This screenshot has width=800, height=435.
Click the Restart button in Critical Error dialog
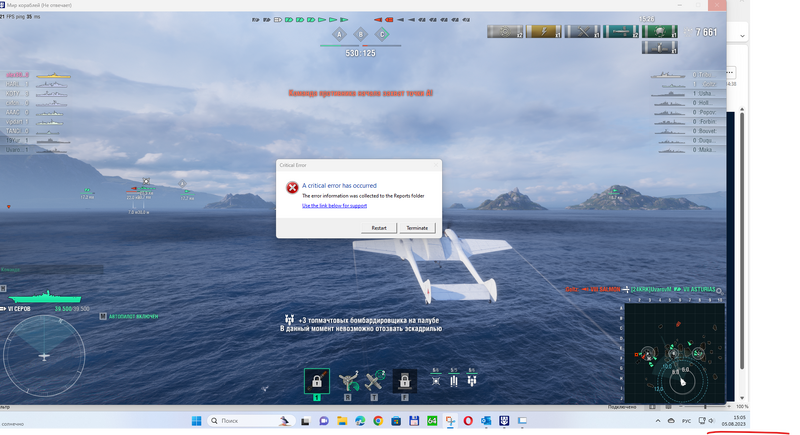379,228
